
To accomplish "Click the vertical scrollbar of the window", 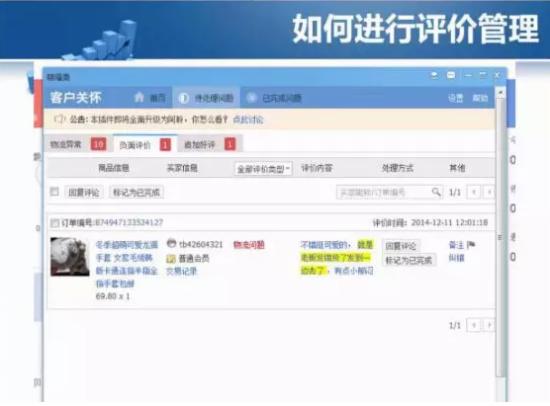I will pos(501,235).
